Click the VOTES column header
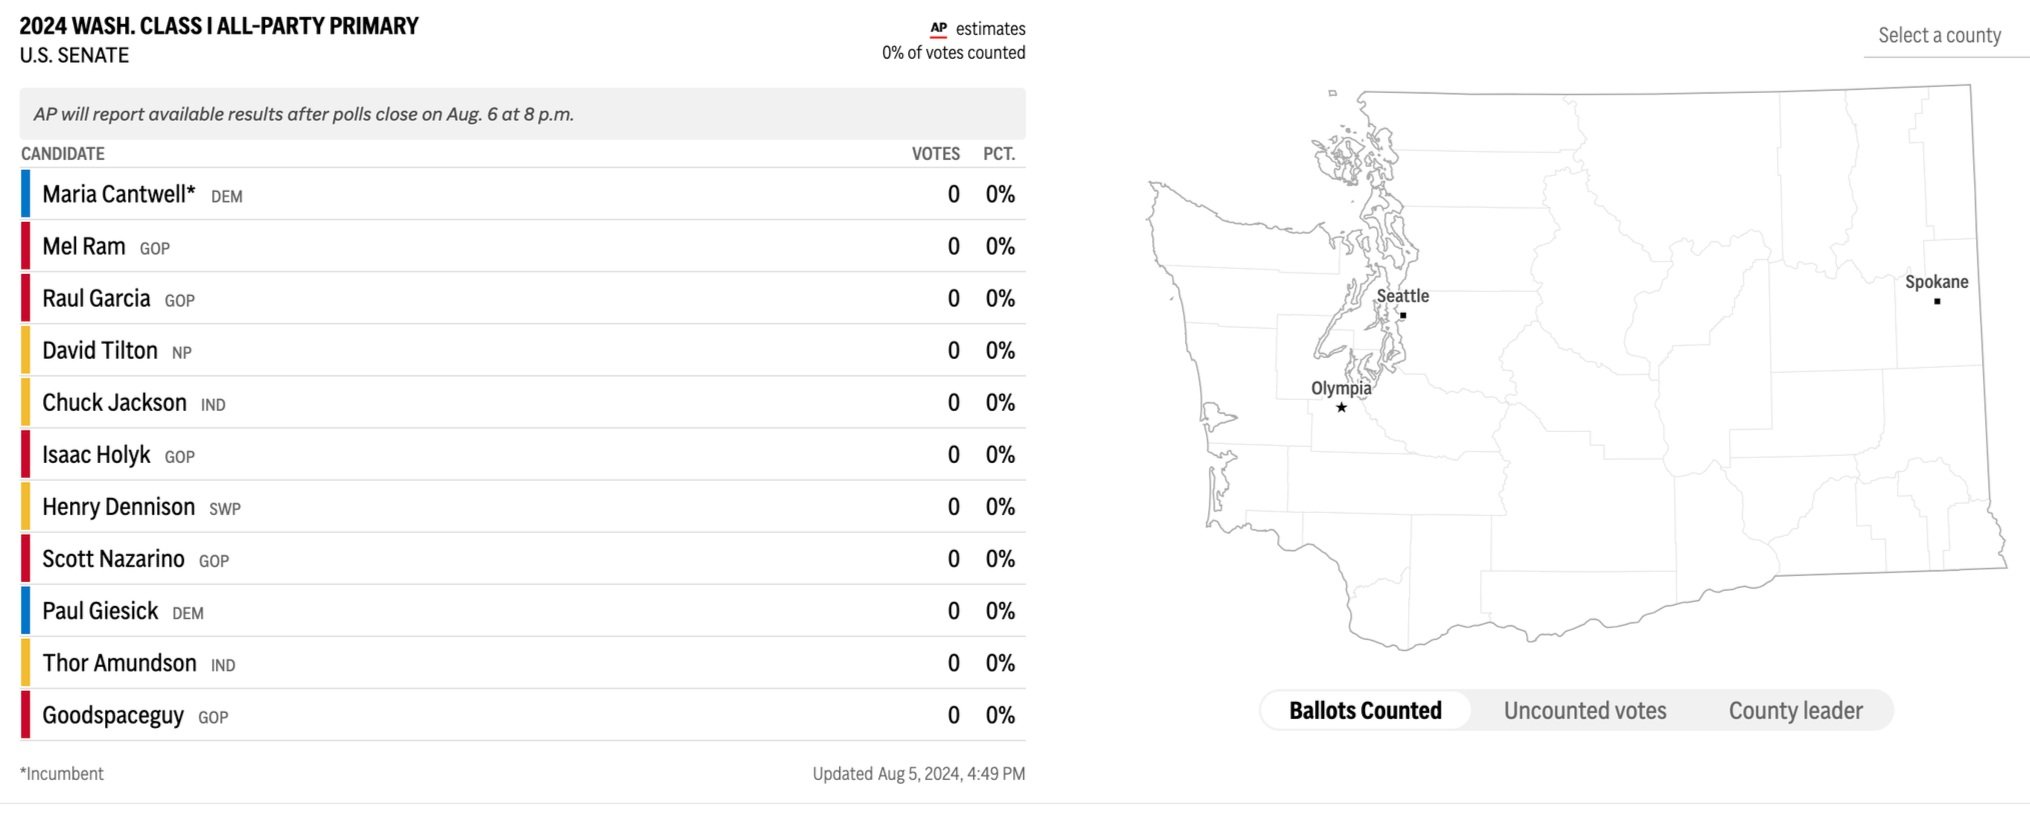This screenshot has width=2030, height=817. [x=935, y=154]
